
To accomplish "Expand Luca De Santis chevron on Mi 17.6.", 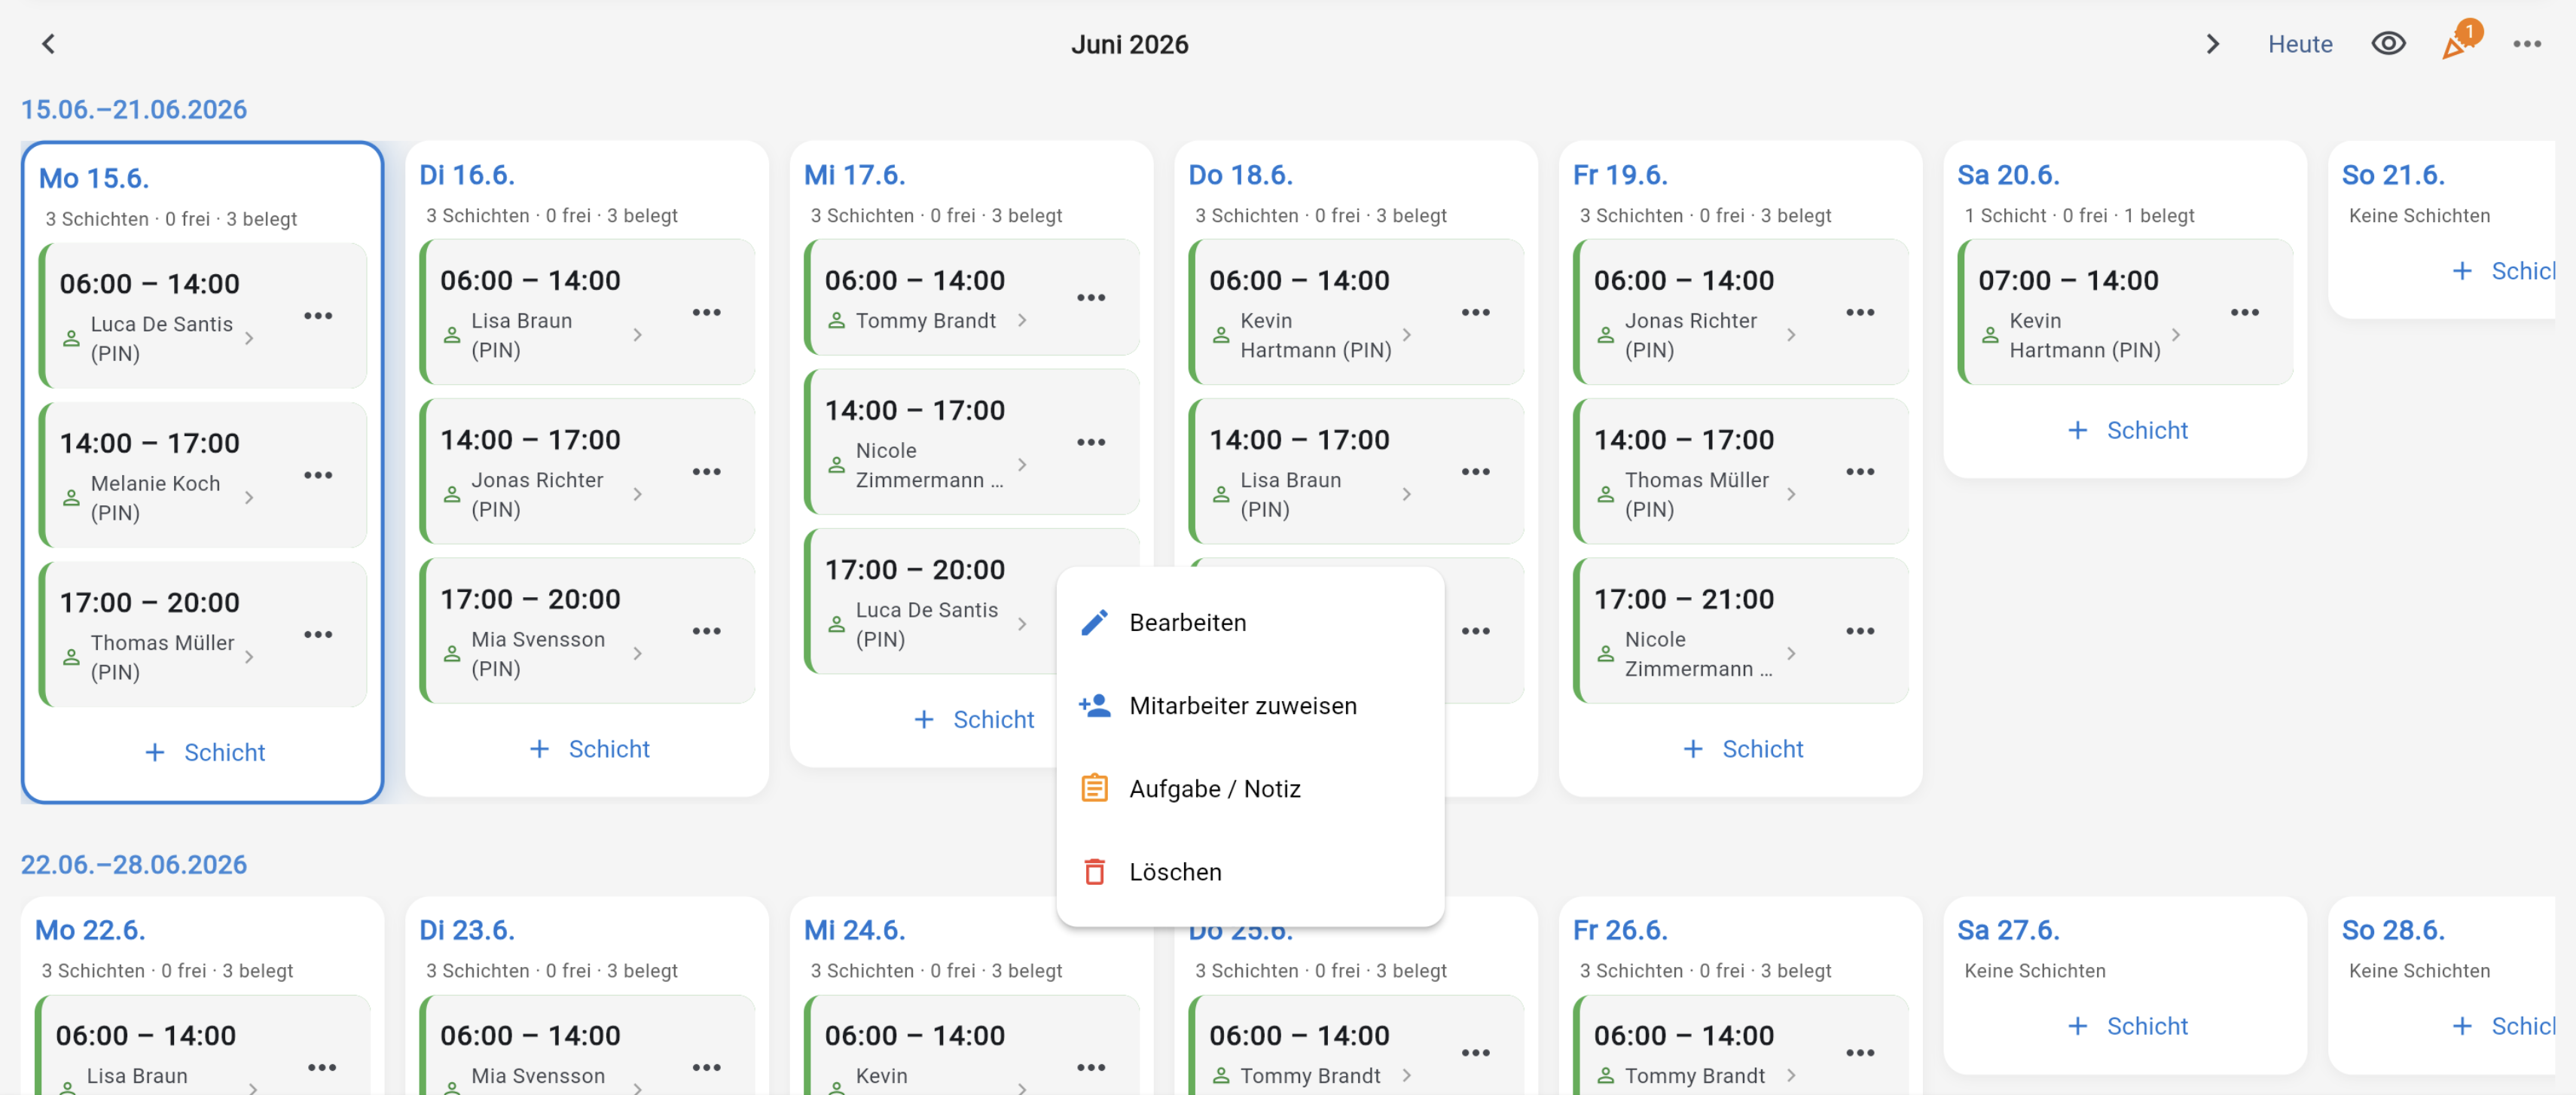I will [x=1022, y=624].
